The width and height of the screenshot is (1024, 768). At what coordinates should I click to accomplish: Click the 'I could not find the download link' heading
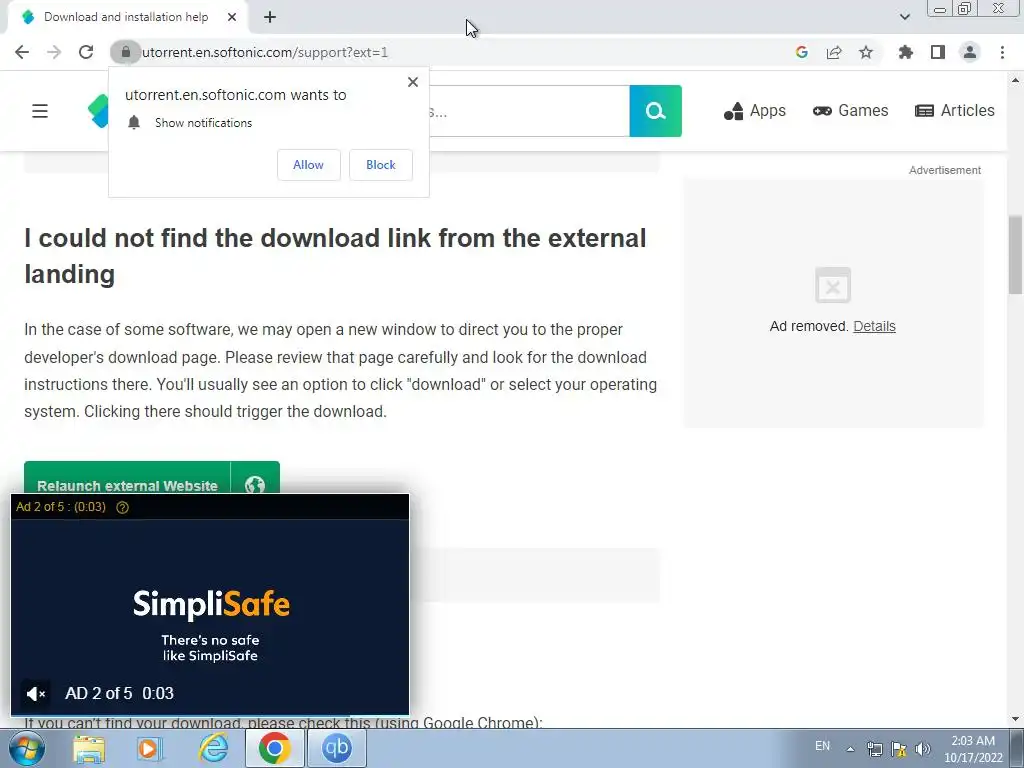(335, 256)
